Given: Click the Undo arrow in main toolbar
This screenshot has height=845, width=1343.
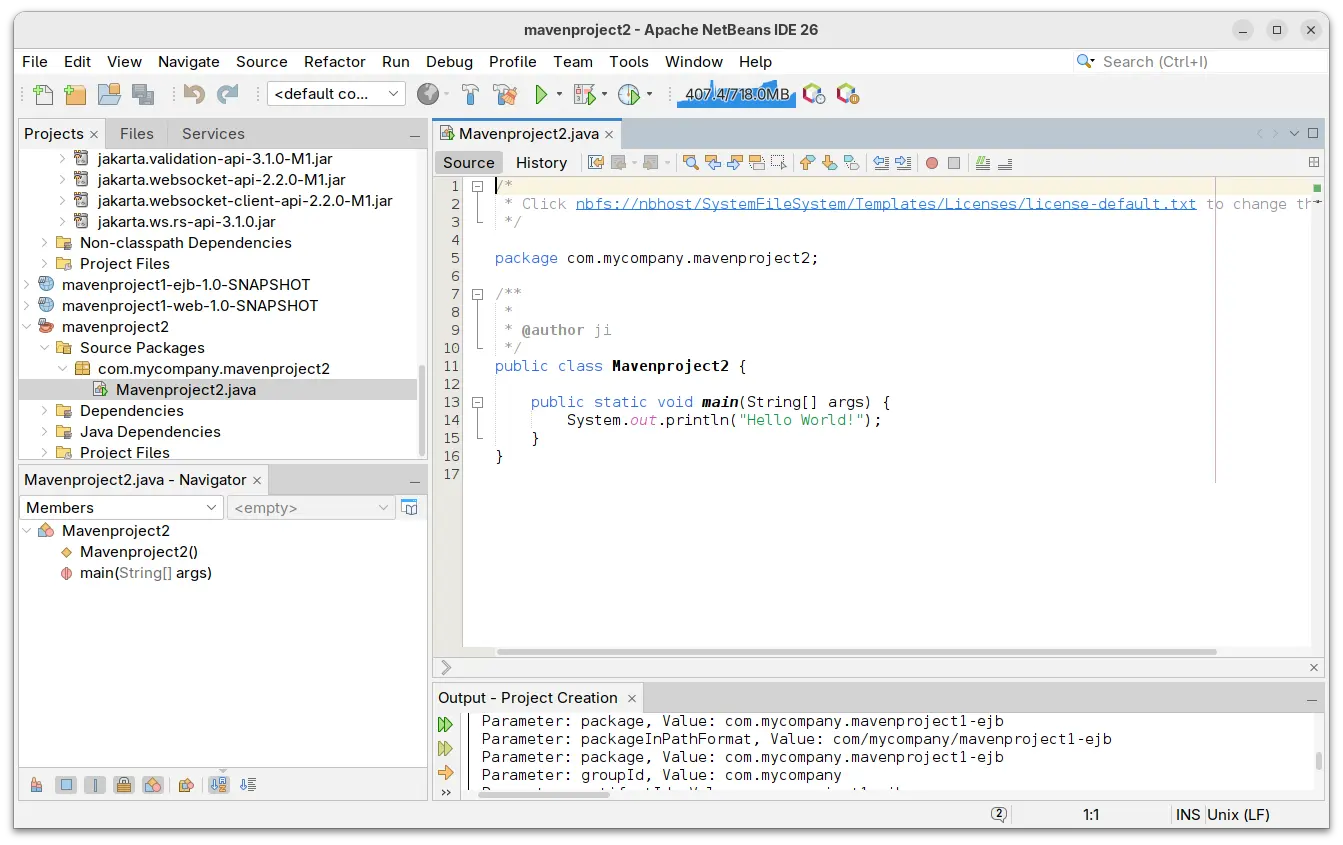Looking at the screenshot, I should click(x=194, y=94).
